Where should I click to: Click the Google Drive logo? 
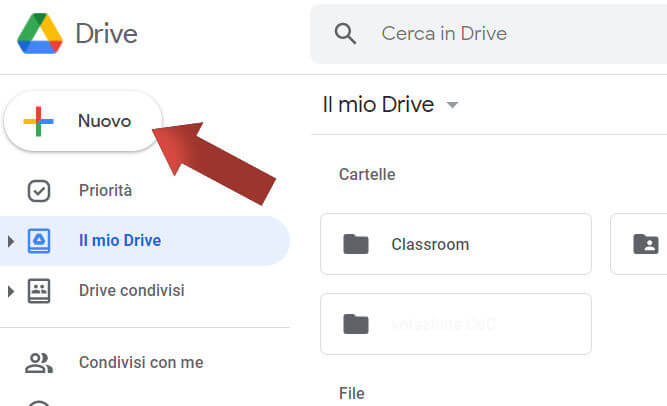pos(40,34)
